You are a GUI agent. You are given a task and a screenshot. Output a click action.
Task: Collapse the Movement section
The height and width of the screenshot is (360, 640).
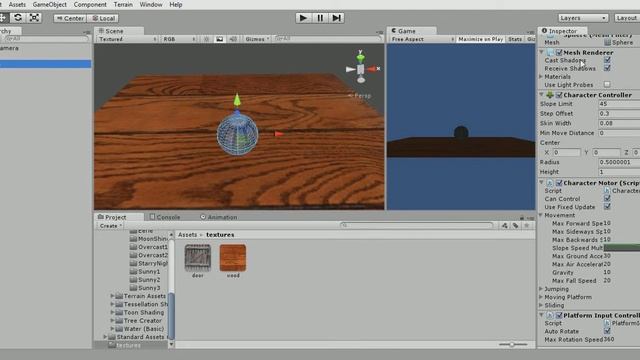(x=541, y=215)
